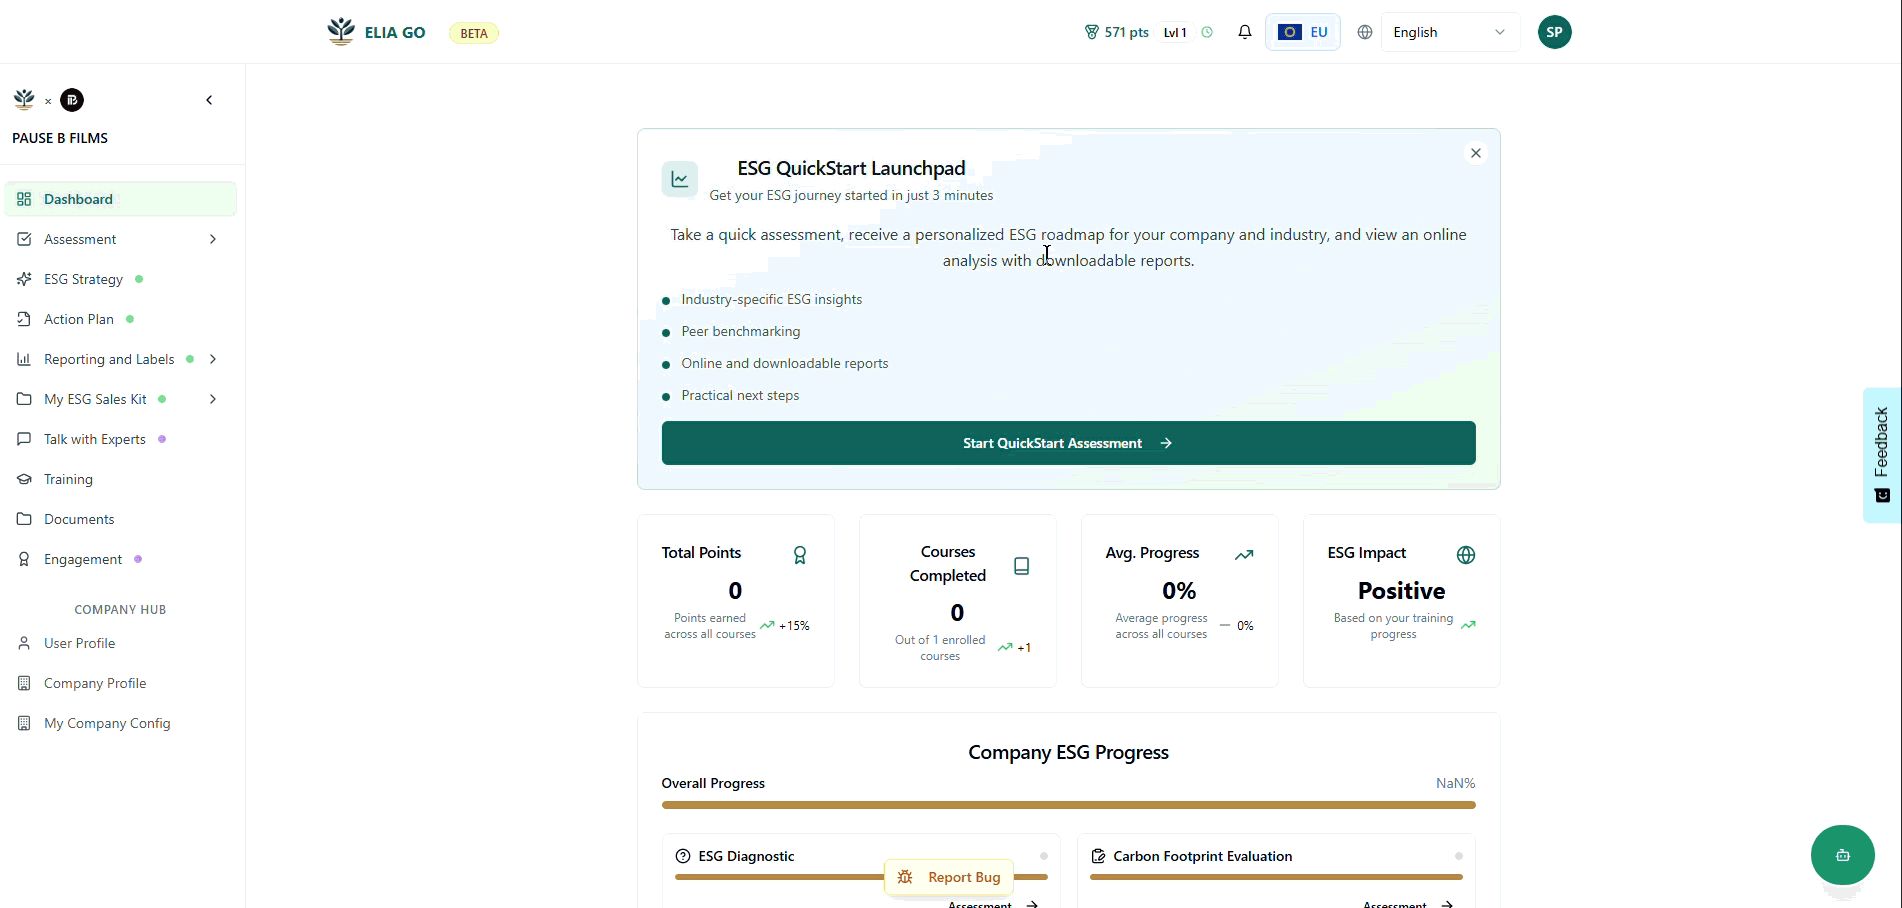Collapse the left sidebar with arrow
This screenshot has height=908, width=1902.
tap(209, 100)
